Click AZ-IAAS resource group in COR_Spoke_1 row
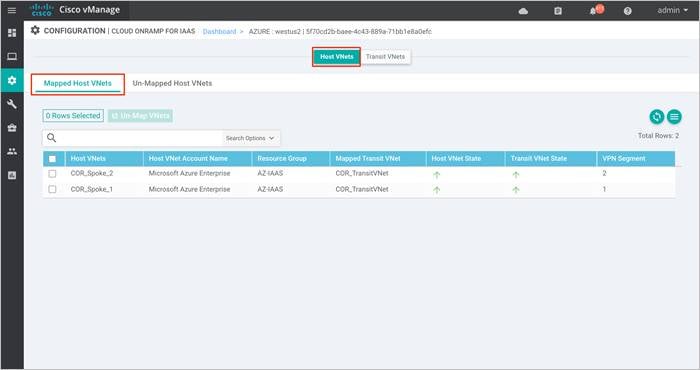 click(270, 189)
